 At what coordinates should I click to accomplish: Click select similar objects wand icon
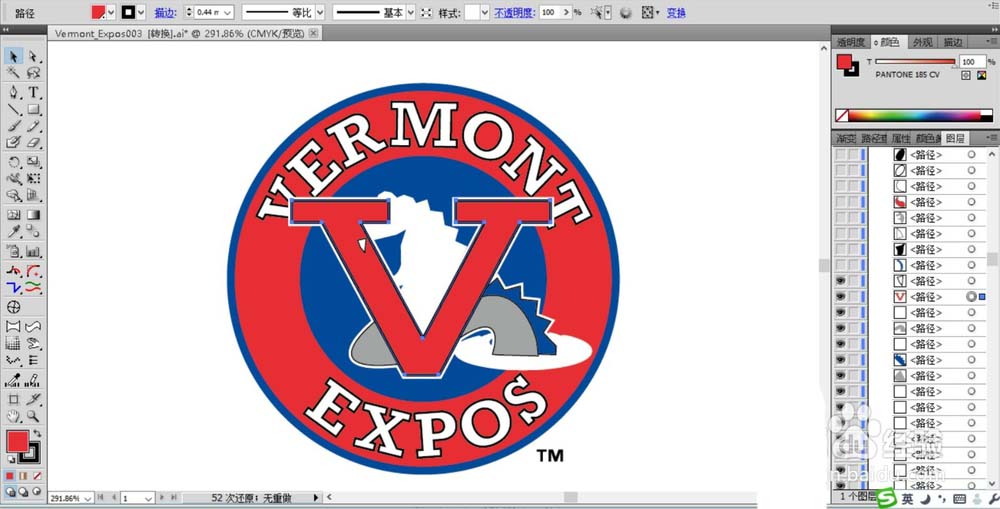[x=597, y=12]
